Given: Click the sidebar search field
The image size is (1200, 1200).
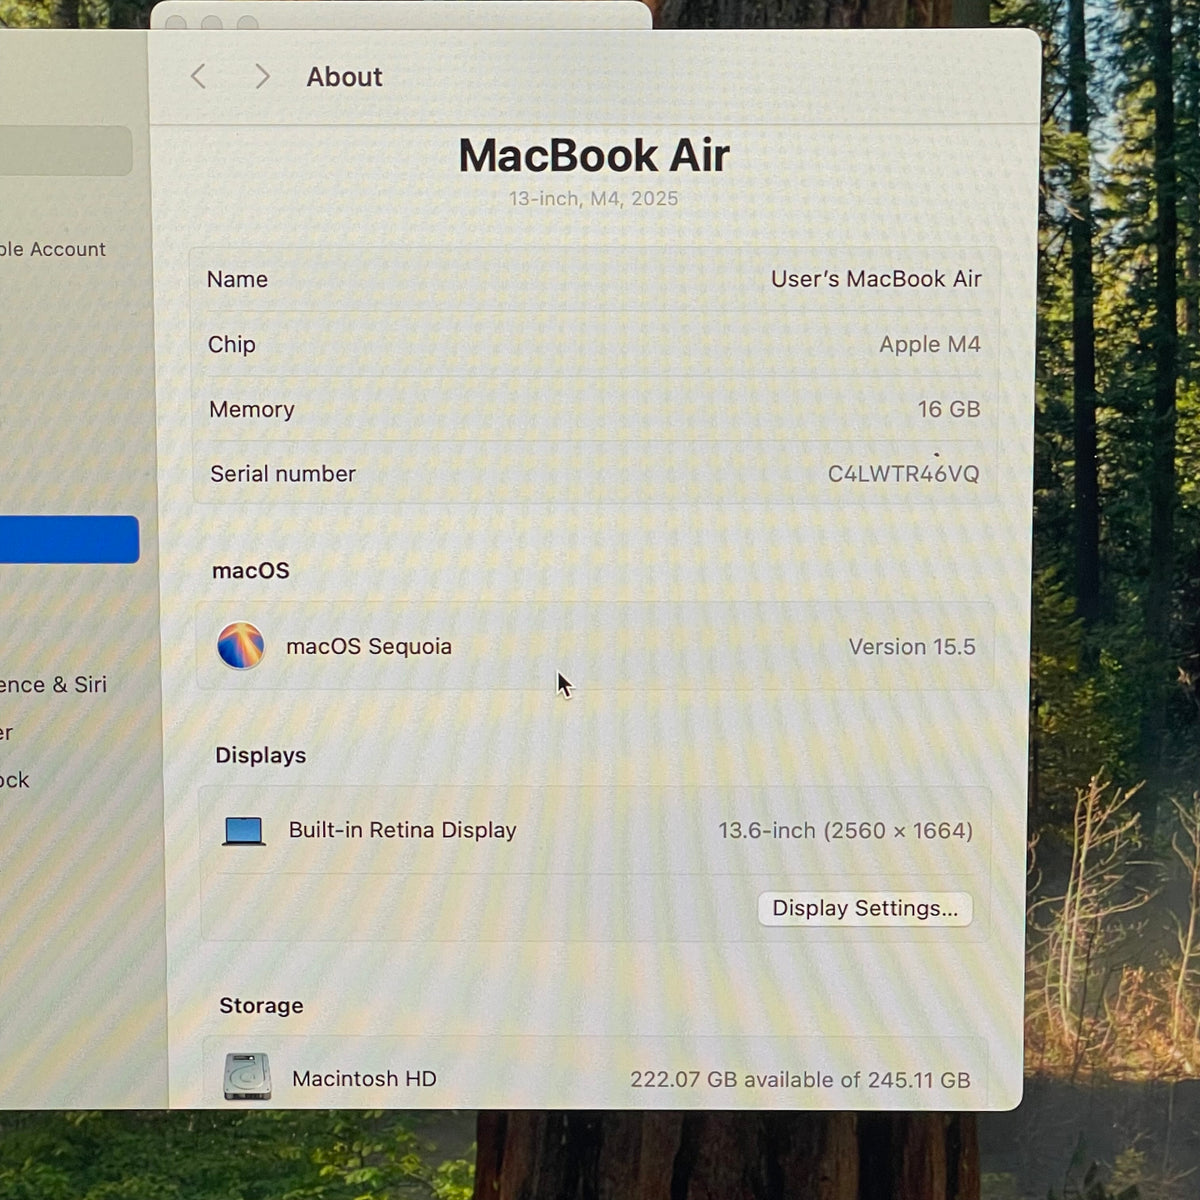Looking at the screenshot, I should click(x=66, y=151).
